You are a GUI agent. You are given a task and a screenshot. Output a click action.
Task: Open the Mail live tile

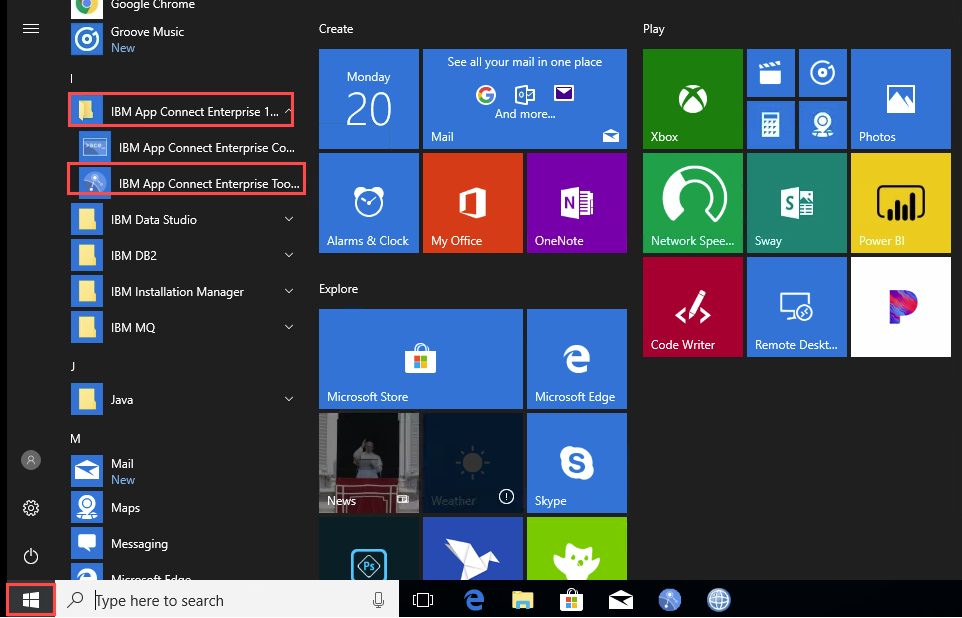525,99
